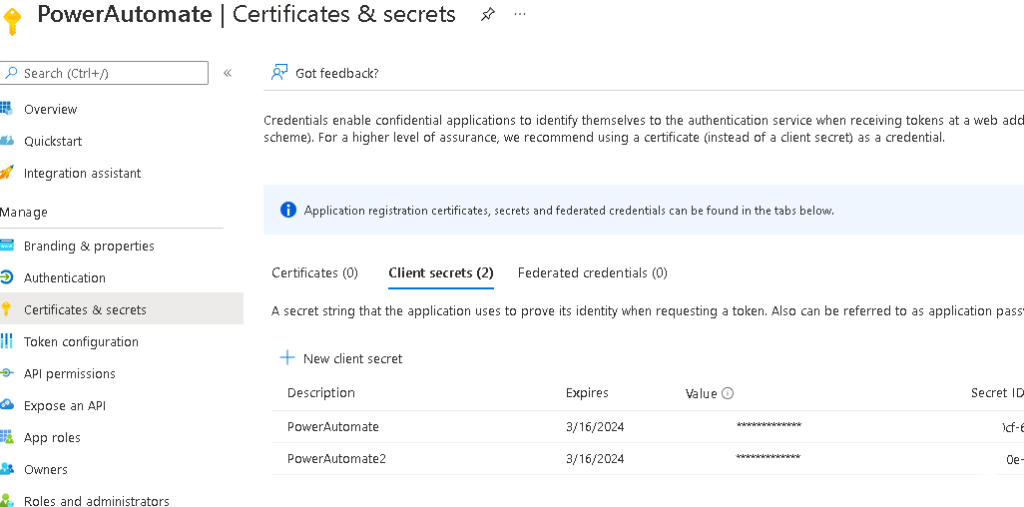
Task: Click the New client secret button
Action: point(352,358)
